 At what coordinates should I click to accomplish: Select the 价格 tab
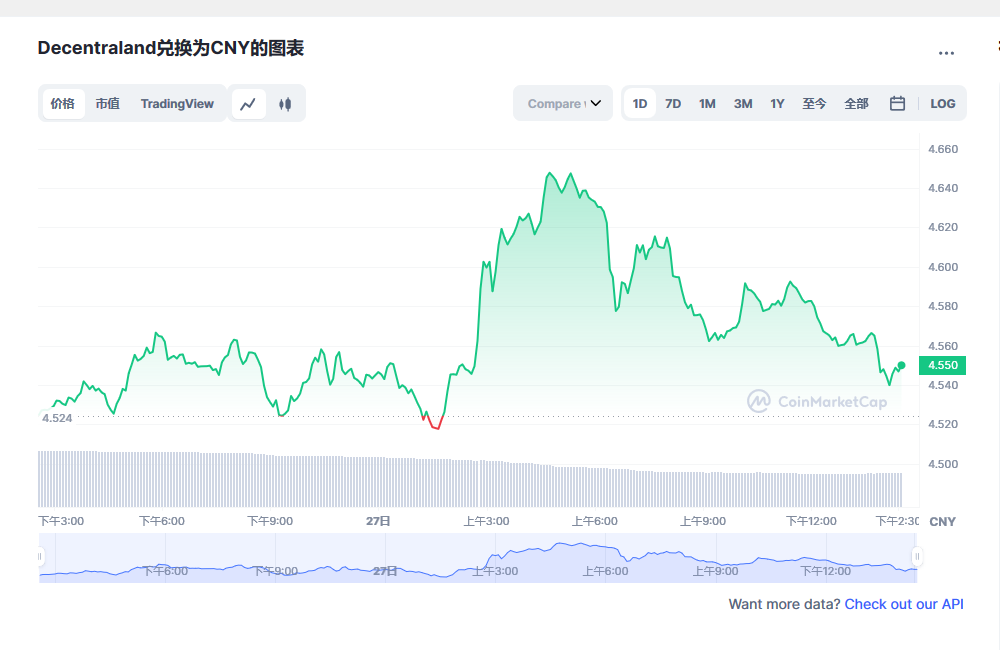(x=63, y=103)
